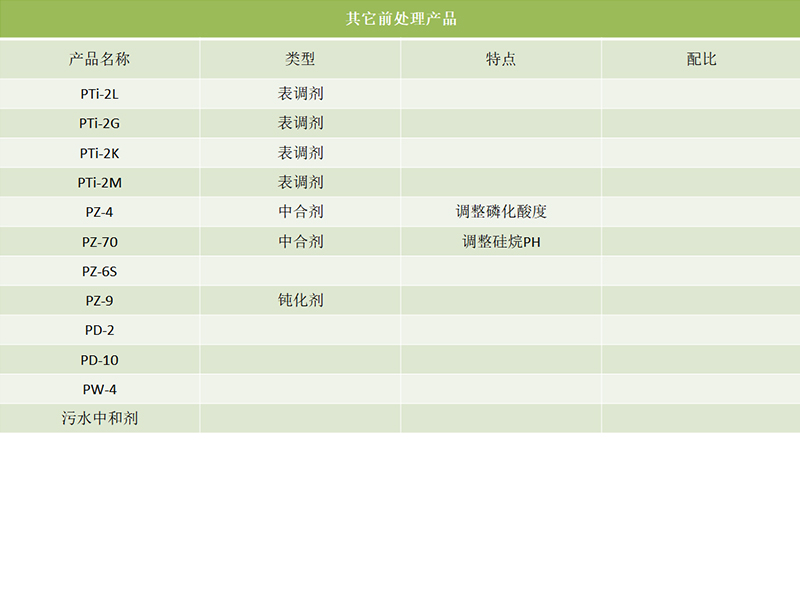Click the PD-2 product name cell
Viewport: 800px width, 600px height.
98,329
